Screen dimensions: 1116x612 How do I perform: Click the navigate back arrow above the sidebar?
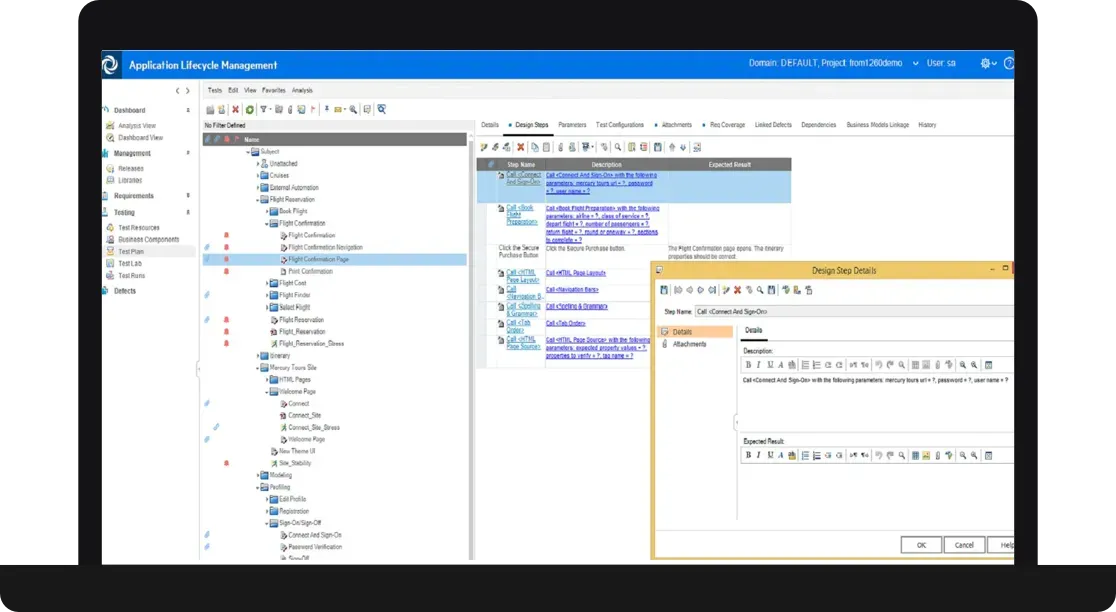click(x=177, y=91)
